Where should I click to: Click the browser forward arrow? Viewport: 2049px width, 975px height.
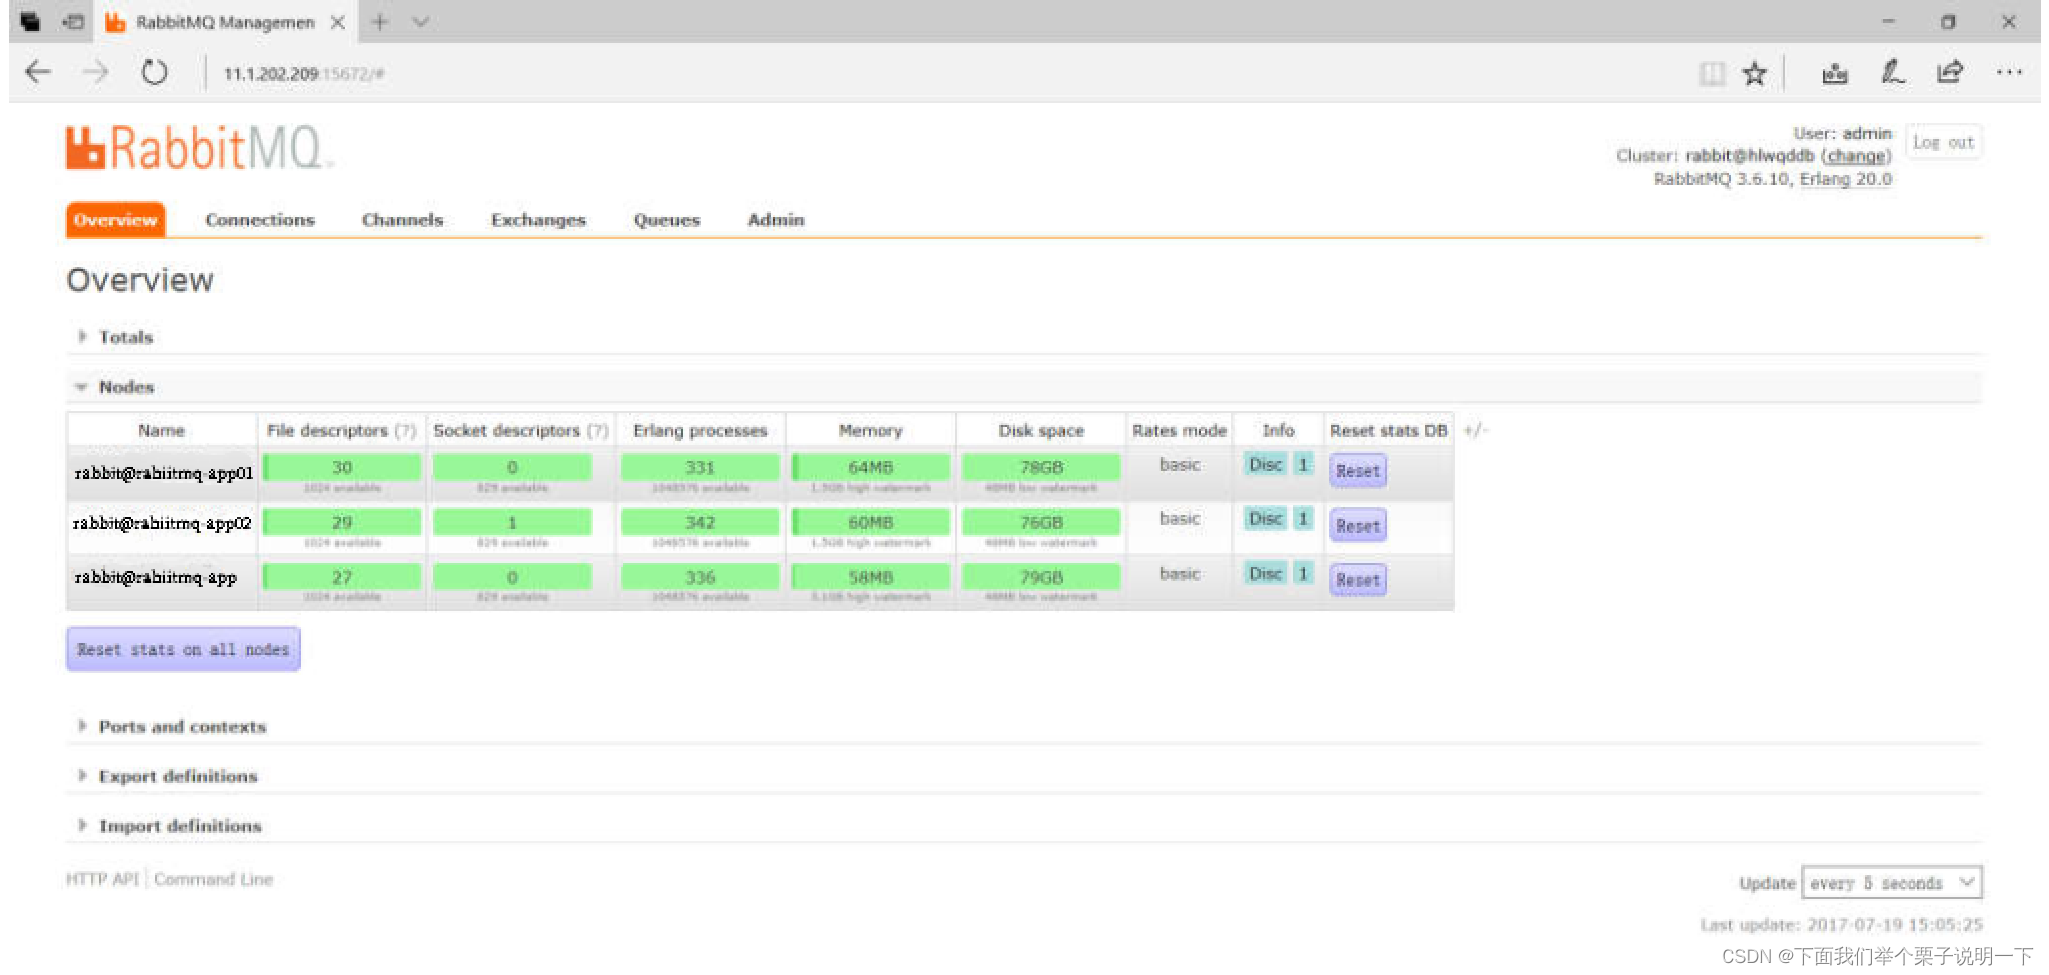click(96, 72)
